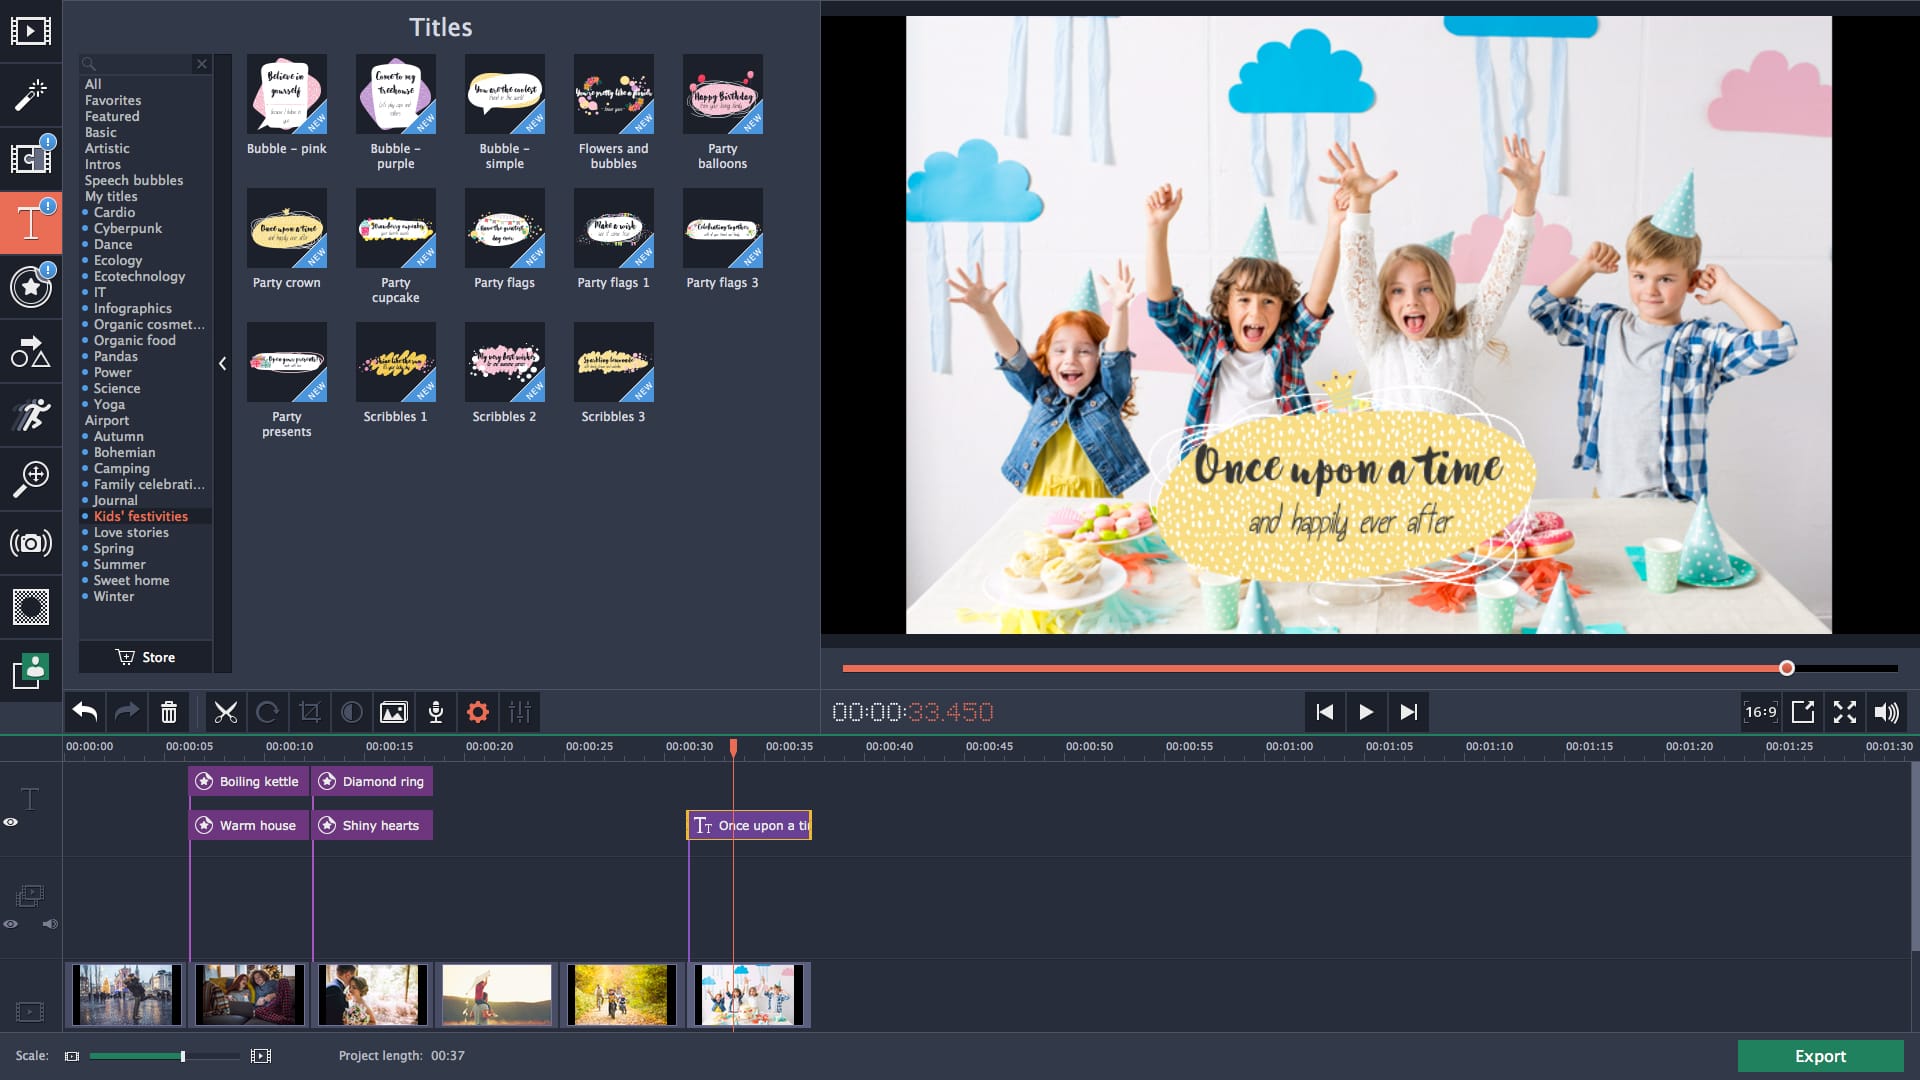This screenshot has height=1080, width=1920.
Task: Click the Export button
Action: tap(1819, 1056)
